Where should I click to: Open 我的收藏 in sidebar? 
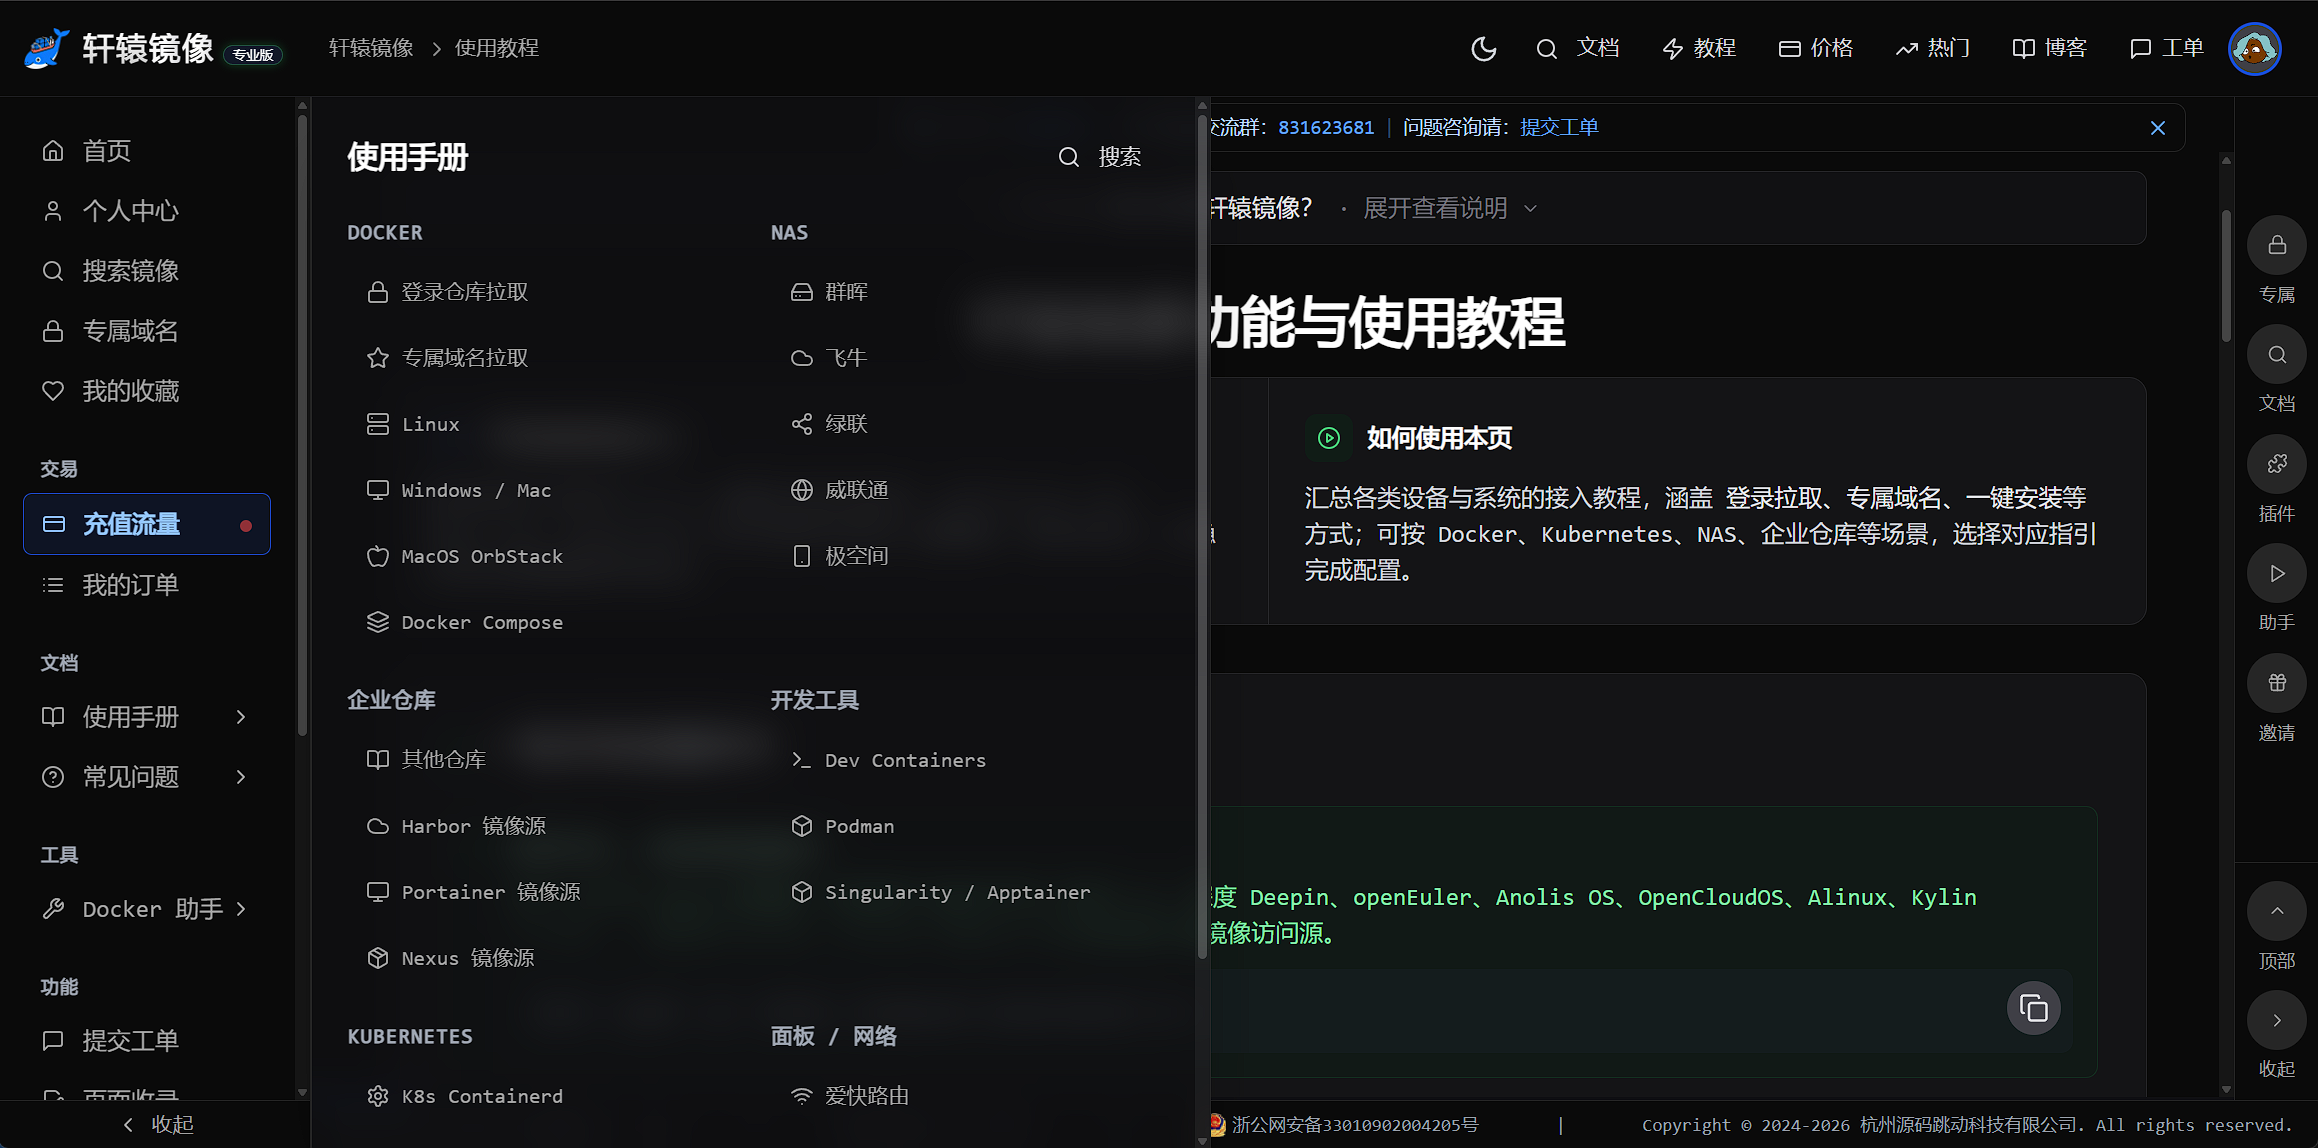[x=147, y=391]
